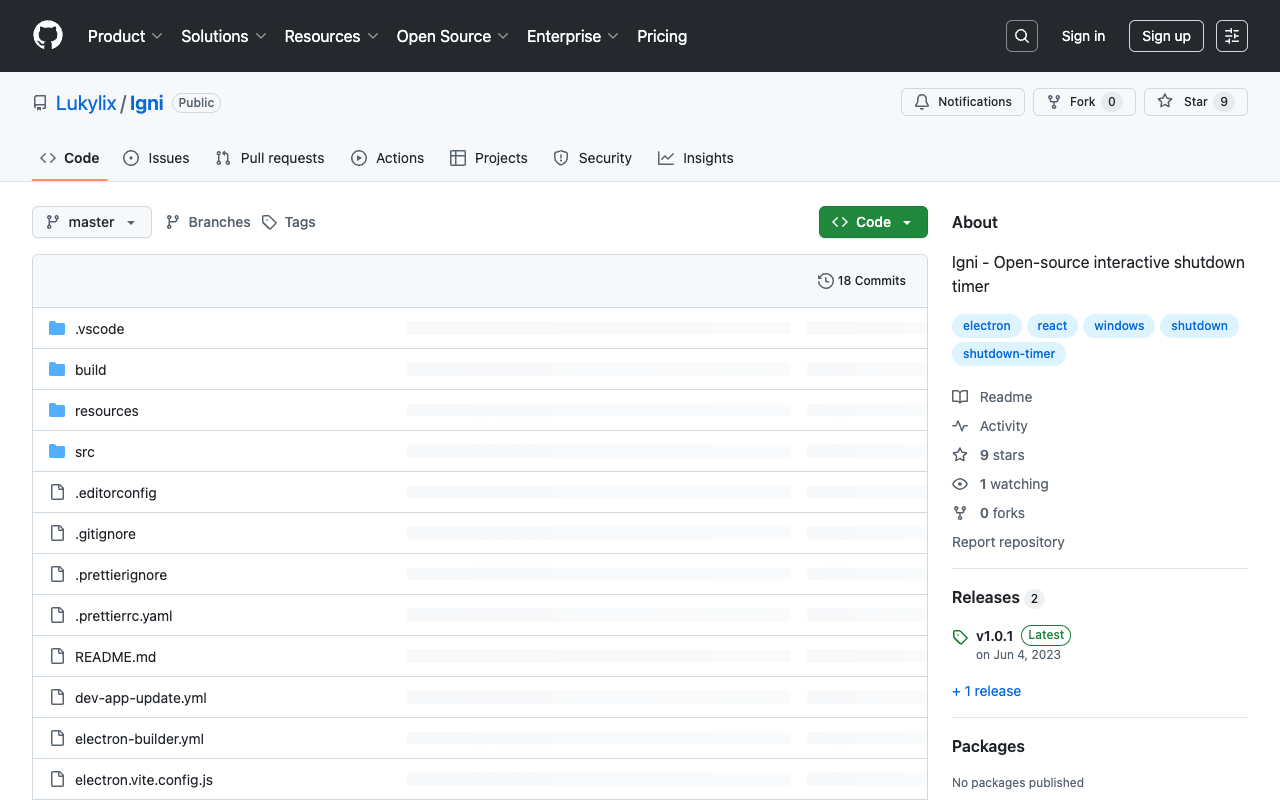
Task: Open the Releases heading link
Action: [998, 598]
